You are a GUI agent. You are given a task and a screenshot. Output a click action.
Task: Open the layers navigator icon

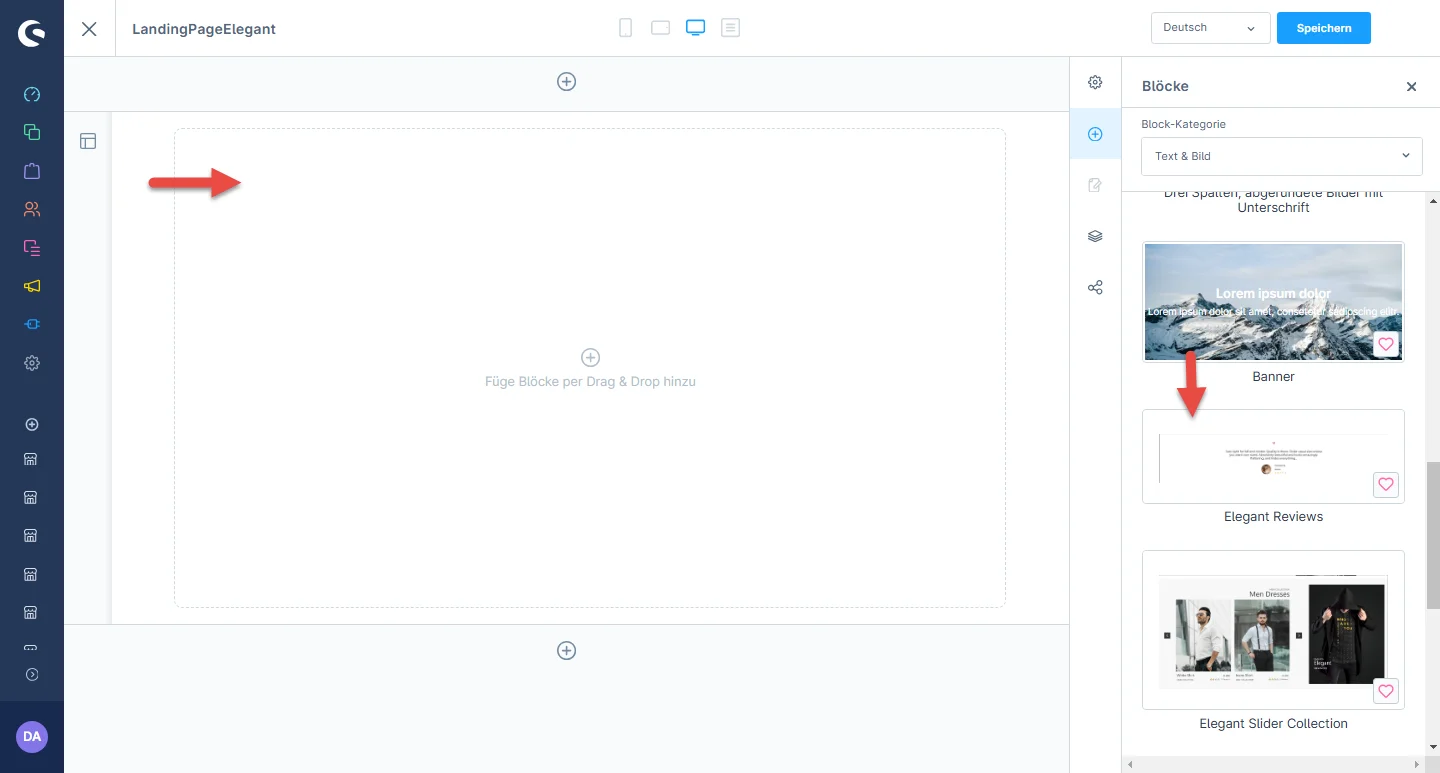(1095, 236)
